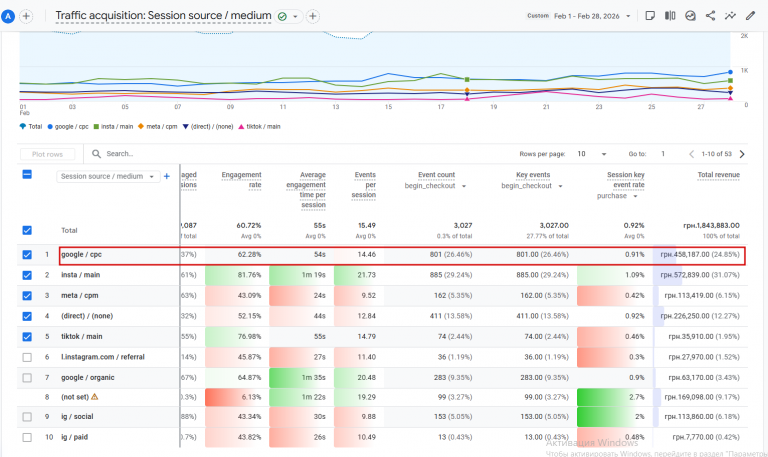Click the (direct) / (none) legend item

tap(208, 126)
